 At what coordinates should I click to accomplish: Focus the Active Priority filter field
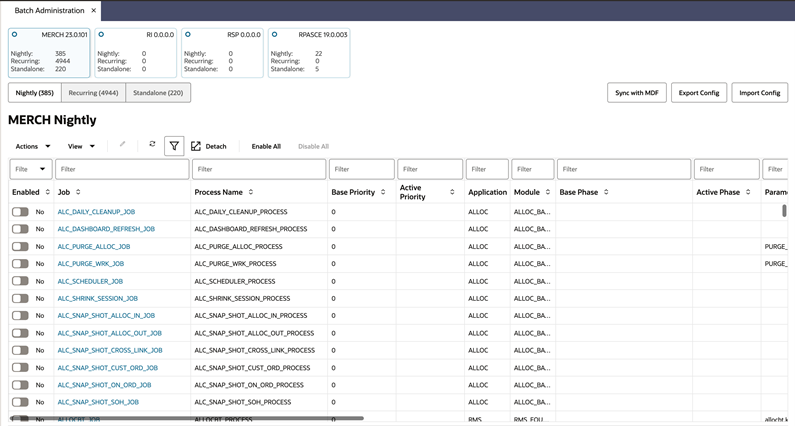click(x=430, y=169)
